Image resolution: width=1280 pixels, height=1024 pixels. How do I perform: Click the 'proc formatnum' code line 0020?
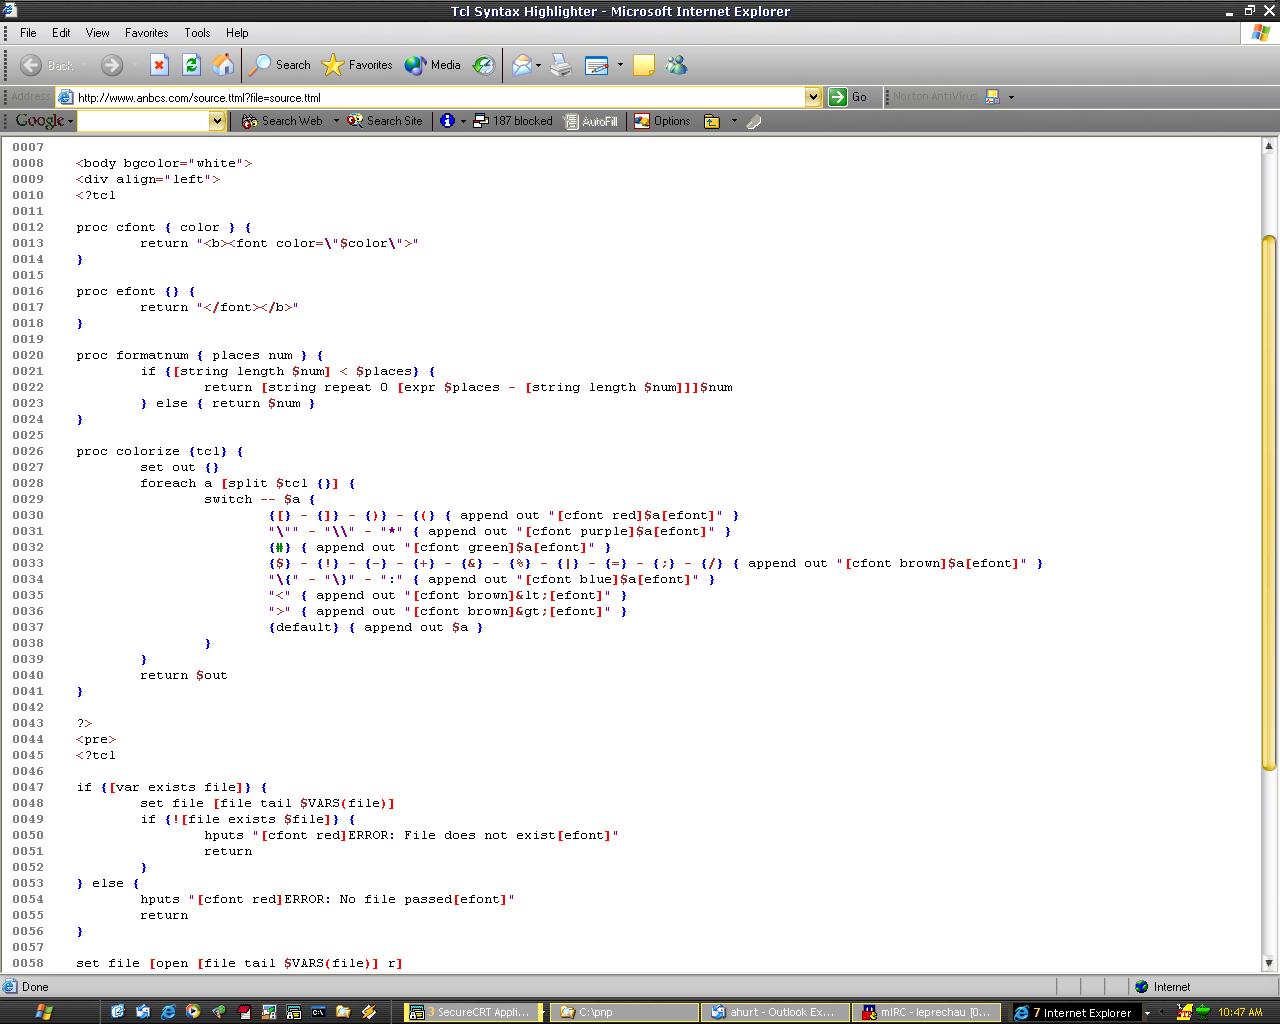coord(200,355)
